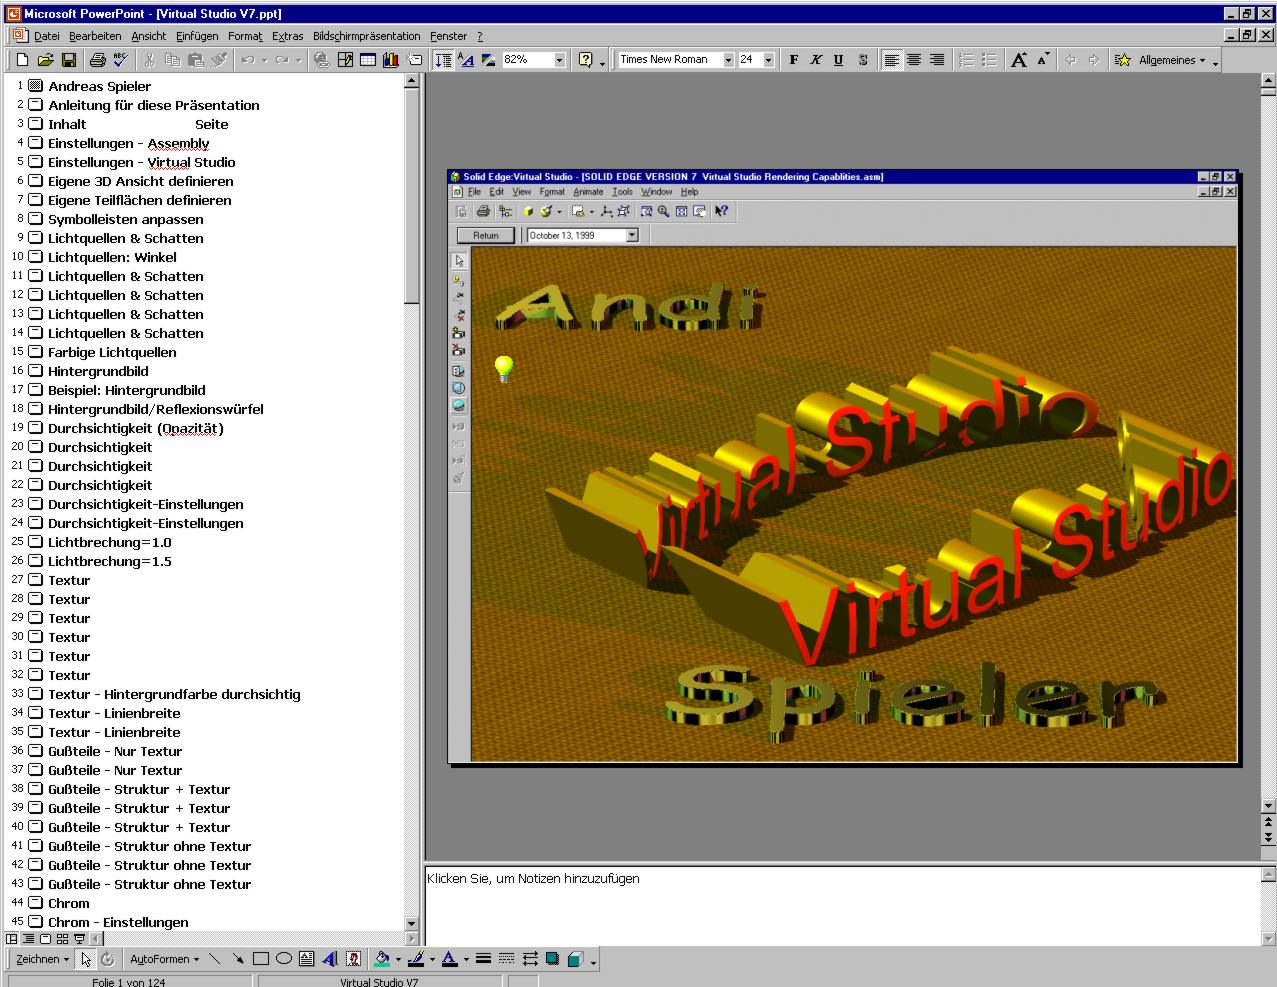Viewport: 1277px width, 987px height.
Task: Toggle italic formatting (K)
Action: pyautogui.click(x=816, y=60)
